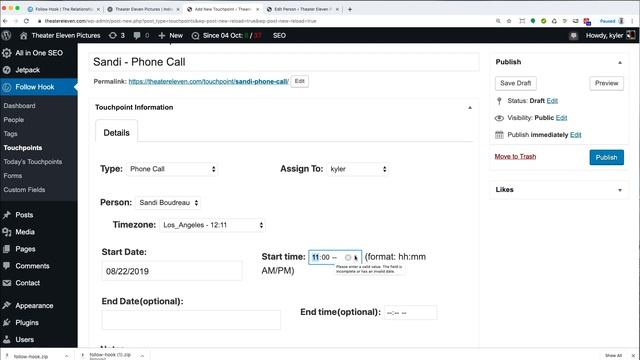The width and height of the screenshot is (640, 360).
Task: Expand the Likes panel
Action: (x=620, y=190)
